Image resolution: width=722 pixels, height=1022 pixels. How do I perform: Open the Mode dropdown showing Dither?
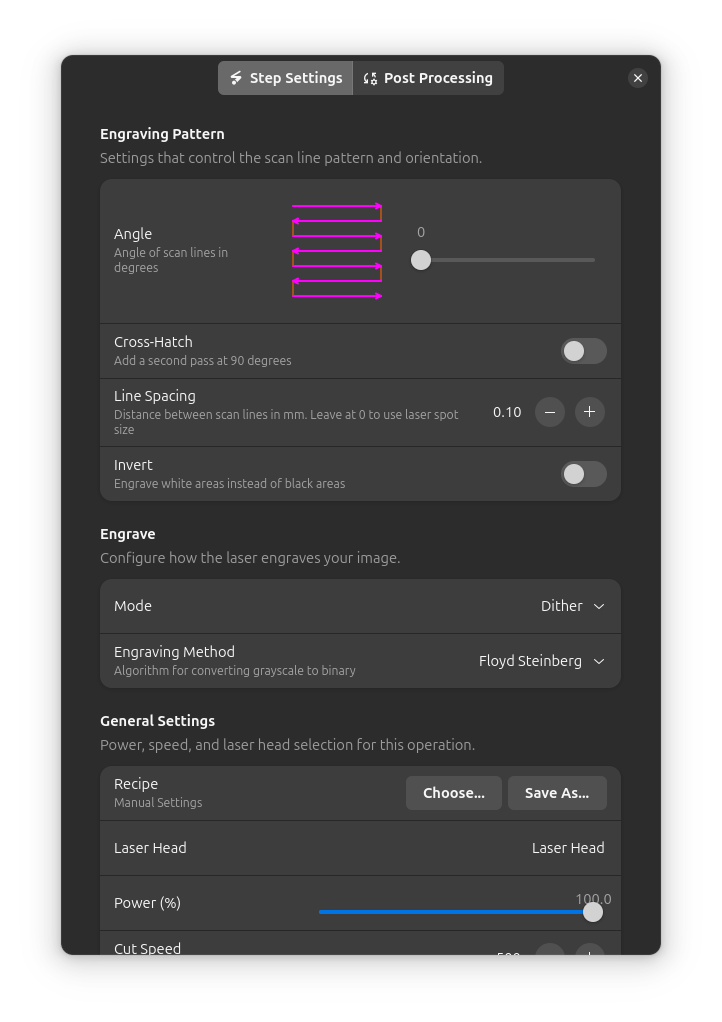click(x=572, y=606)
